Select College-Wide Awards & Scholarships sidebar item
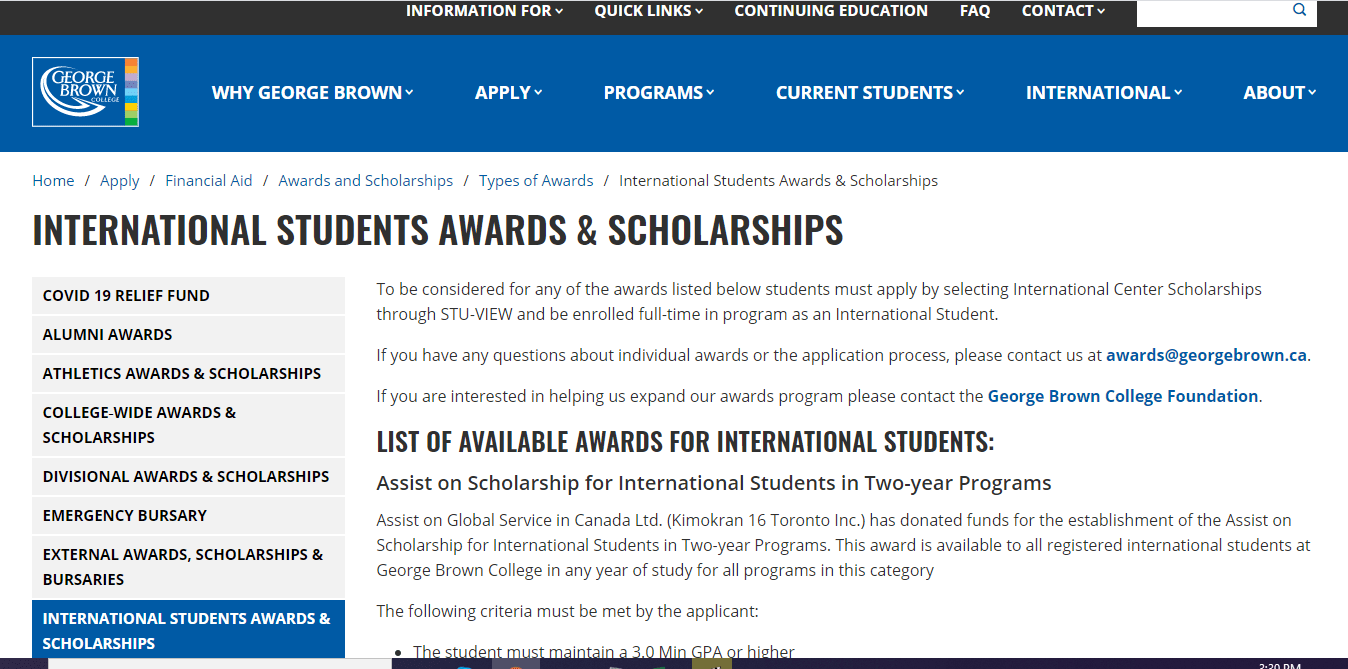The width and height of the screenshot is (1348, 669). click(x=188, y=425)
